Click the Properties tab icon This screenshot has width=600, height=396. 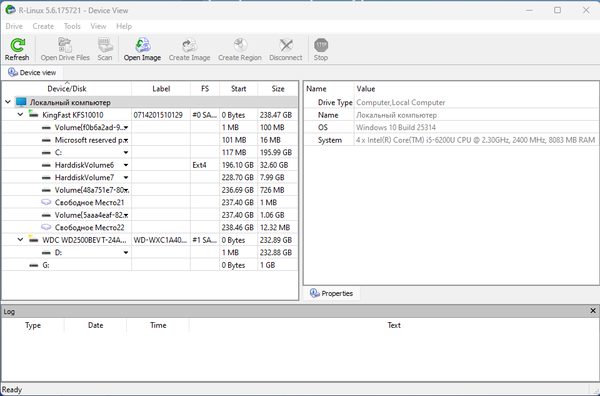[315, 293]
